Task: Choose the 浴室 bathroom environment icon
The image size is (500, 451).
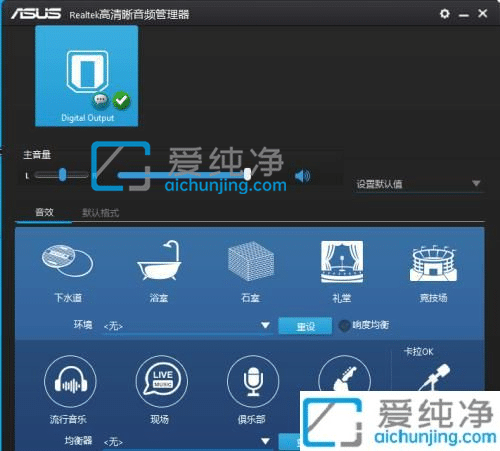Action: (x=159, y=261)
